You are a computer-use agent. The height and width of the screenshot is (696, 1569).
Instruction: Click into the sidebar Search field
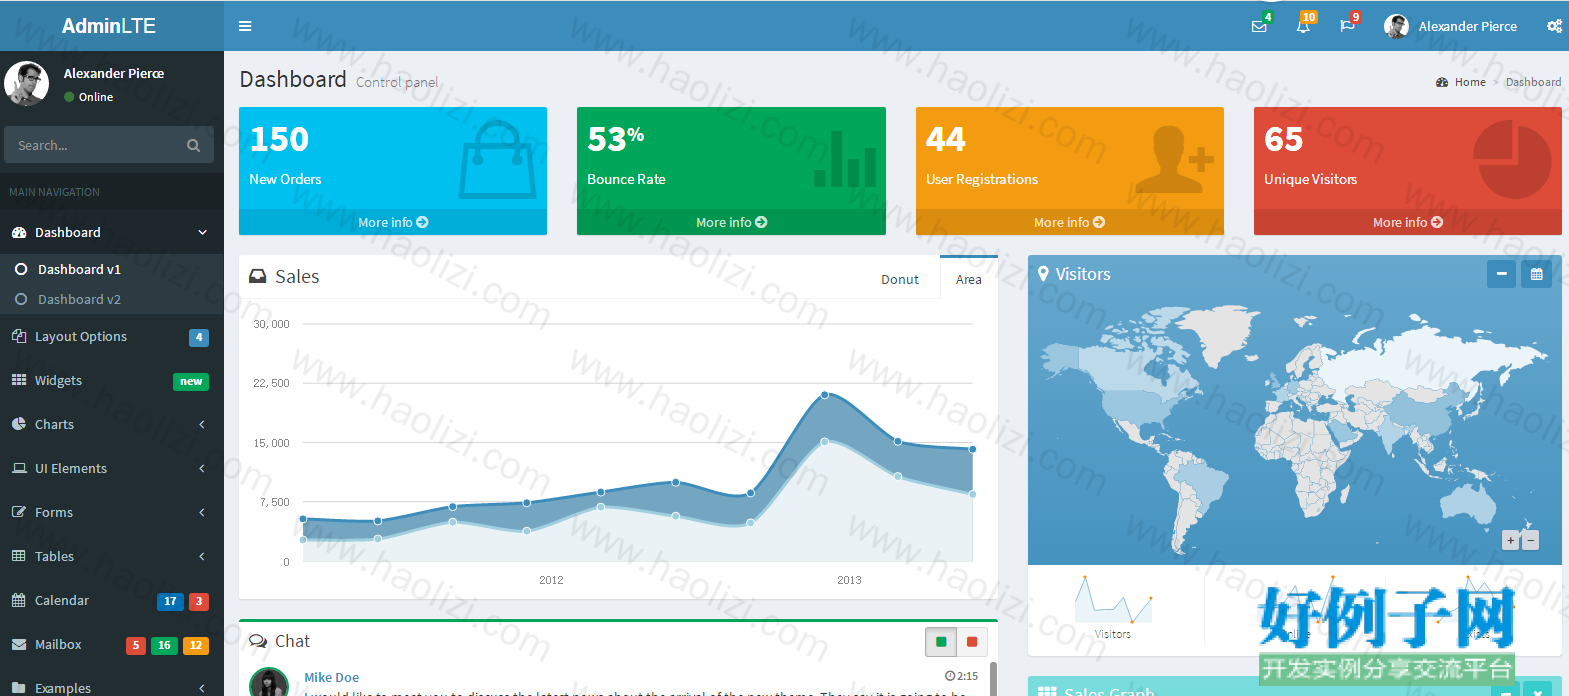[95, 145]
